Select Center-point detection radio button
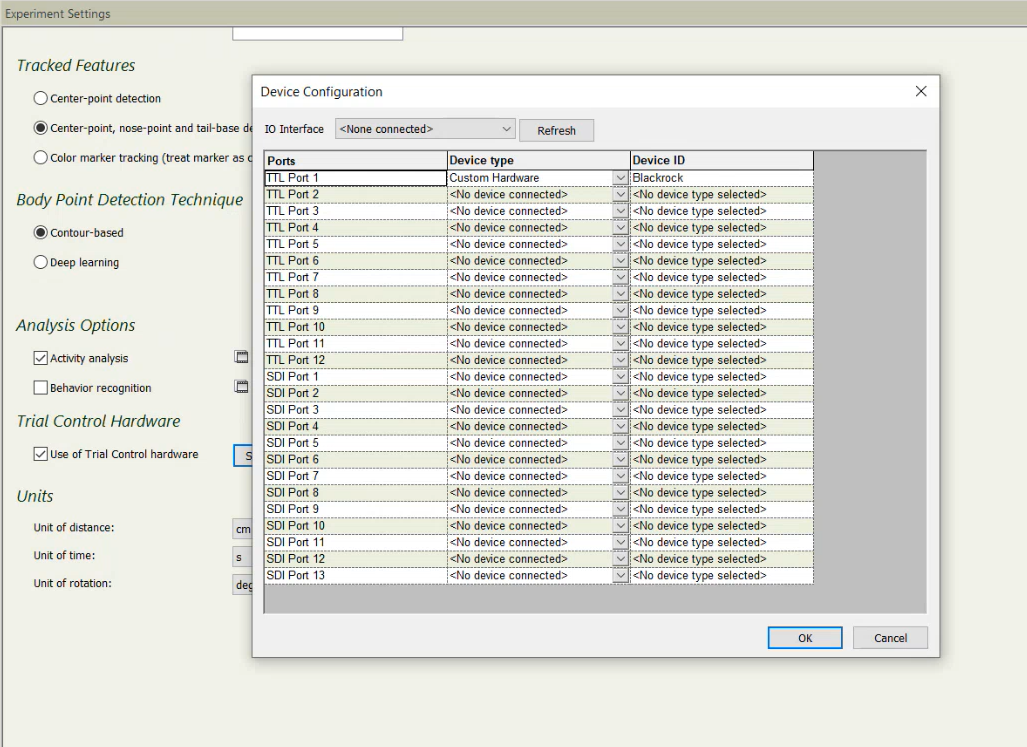Screen dimensions: 1027x747 (41, 98)
